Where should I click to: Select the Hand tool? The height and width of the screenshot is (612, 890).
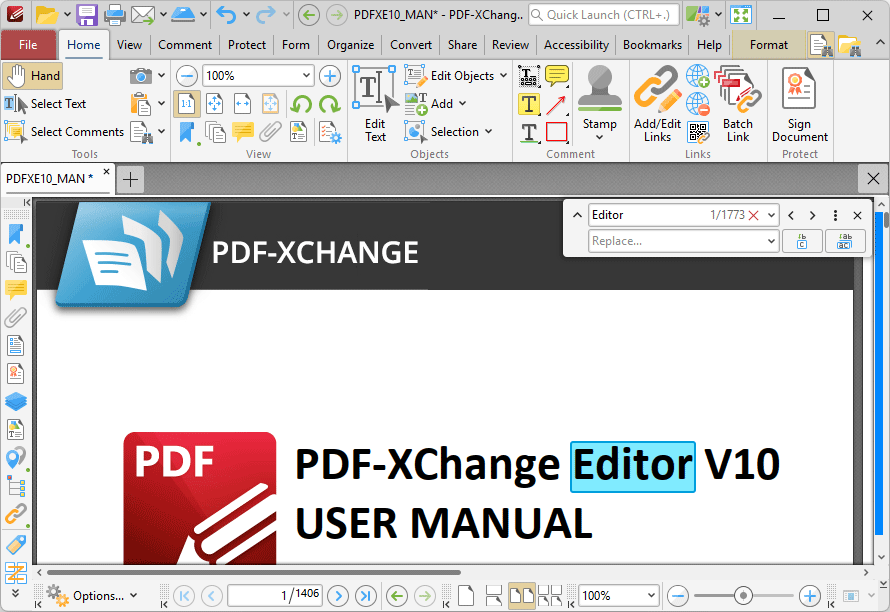coord(32,76)
